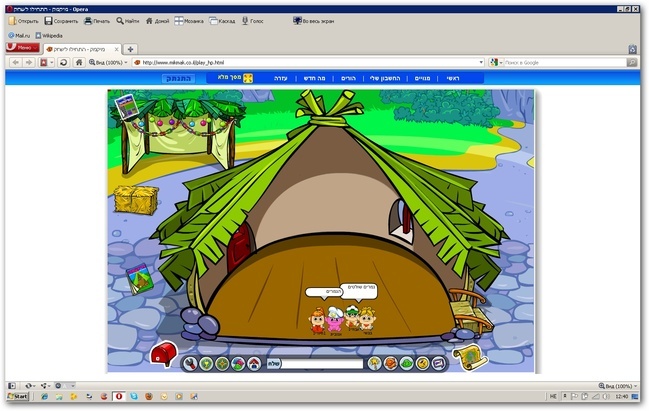Click the send button beside chat field
649x411 pixels.
tap(274, 364)
